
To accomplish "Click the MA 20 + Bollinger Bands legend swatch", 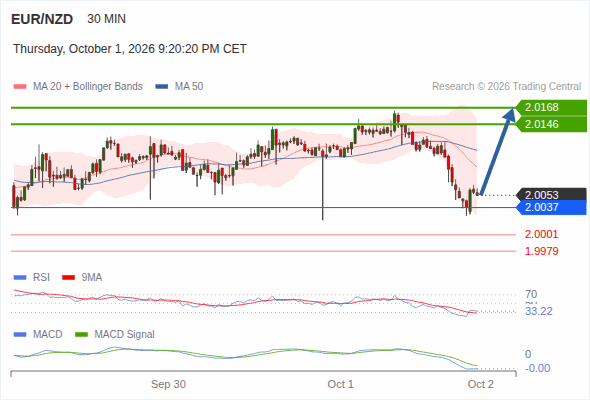I will (20, 87).
